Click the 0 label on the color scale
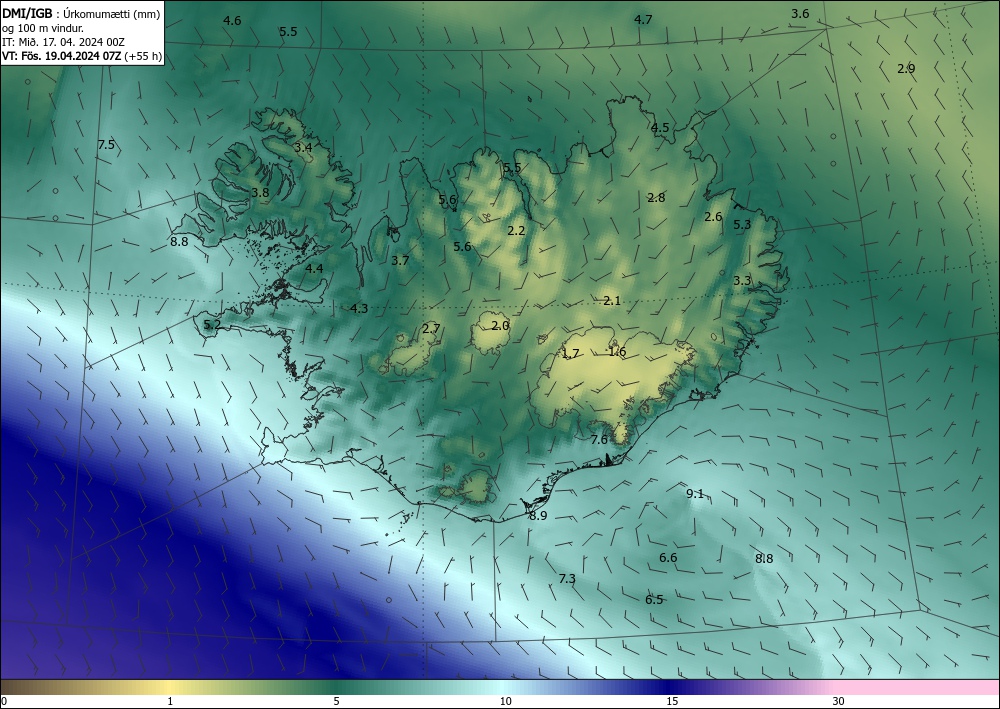Image resolution: width=1000 pixels, height=709 pixels. pos(4,701)
